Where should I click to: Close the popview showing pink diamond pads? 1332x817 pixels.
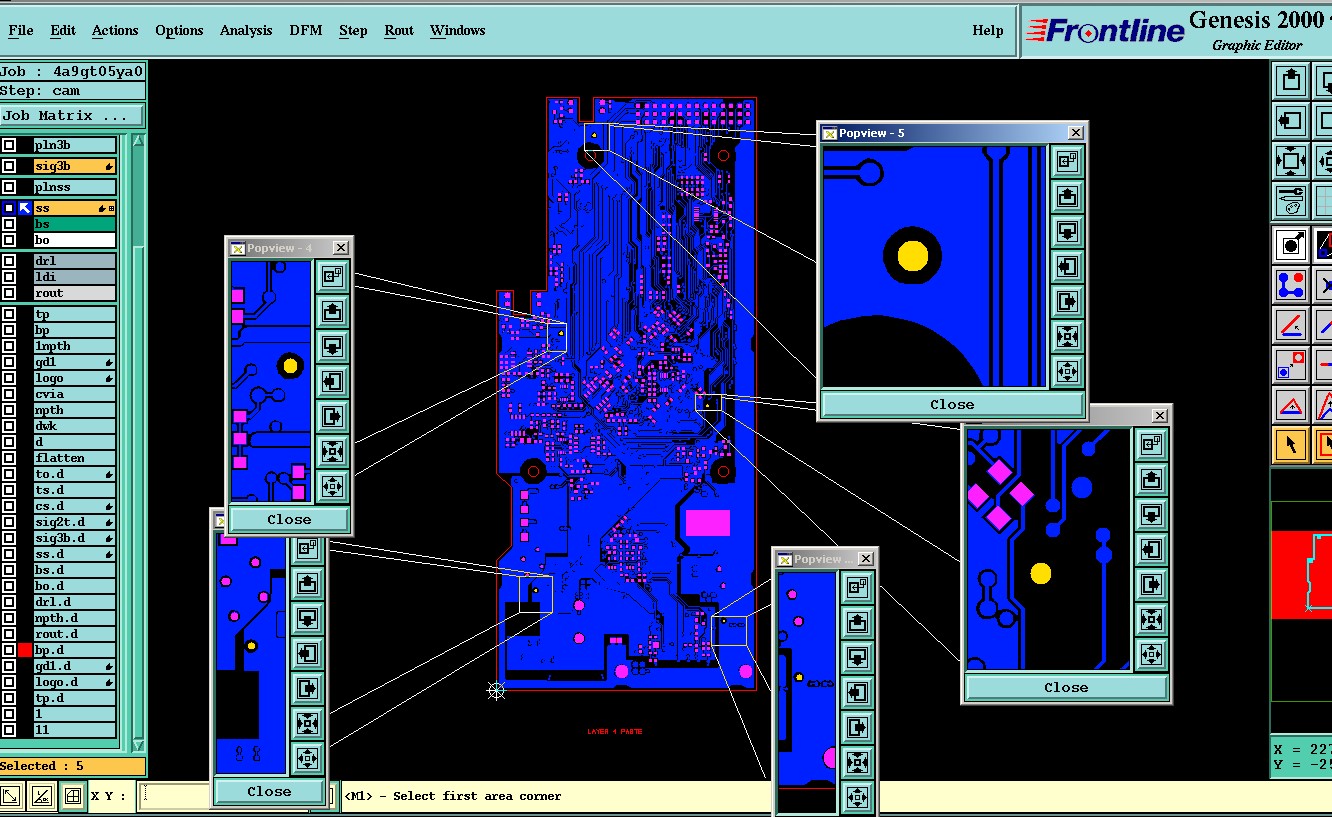coord(1066,687)
